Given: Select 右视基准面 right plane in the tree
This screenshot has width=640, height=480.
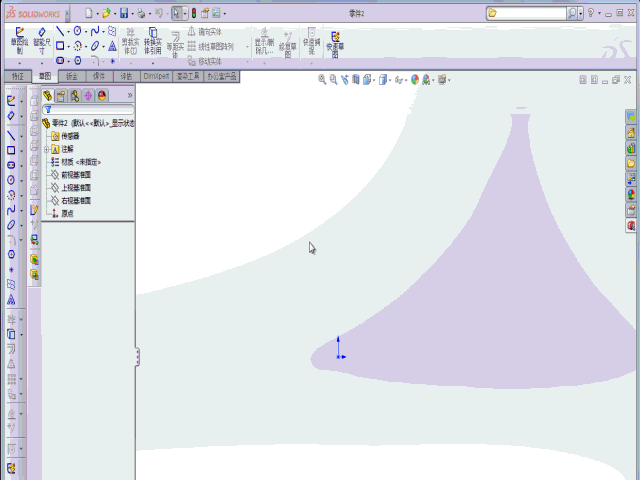Looking at the screenshot, I should [71, 201].
